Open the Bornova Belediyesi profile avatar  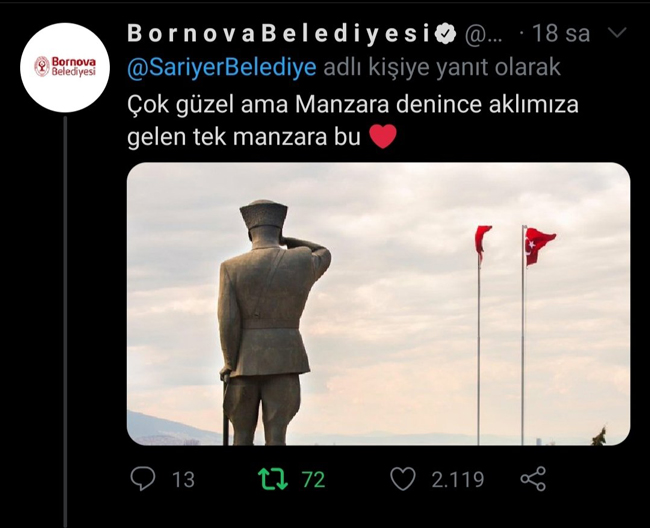point(65,68)
